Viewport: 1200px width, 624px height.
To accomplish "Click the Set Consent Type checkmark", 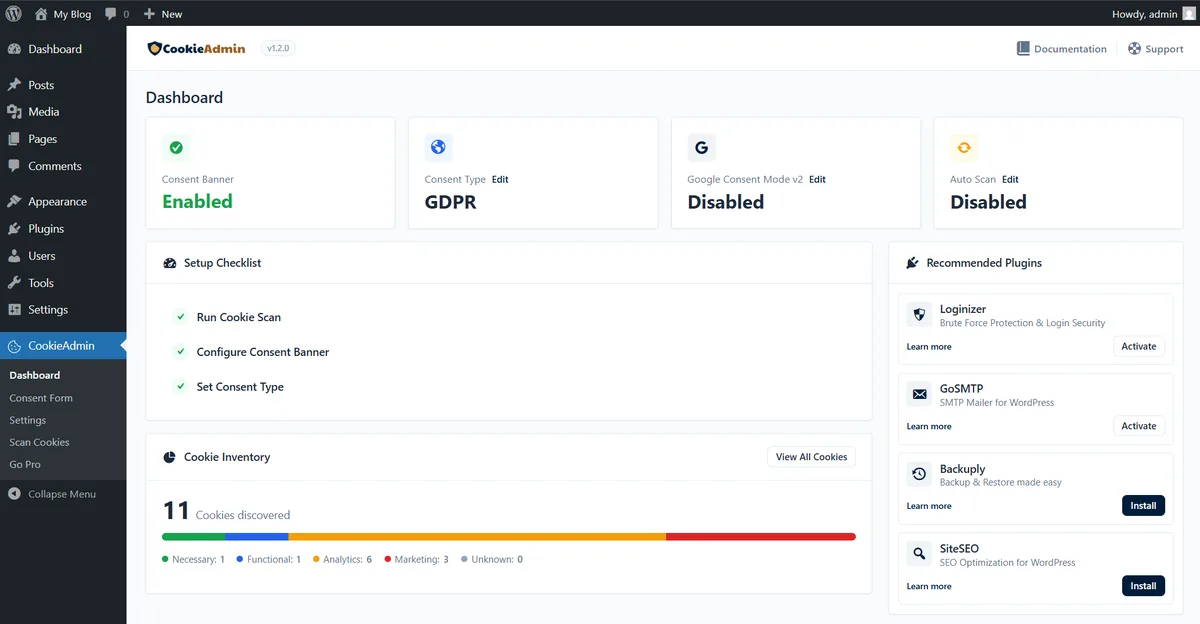I will pyautogui.click(x=180, y=387).
